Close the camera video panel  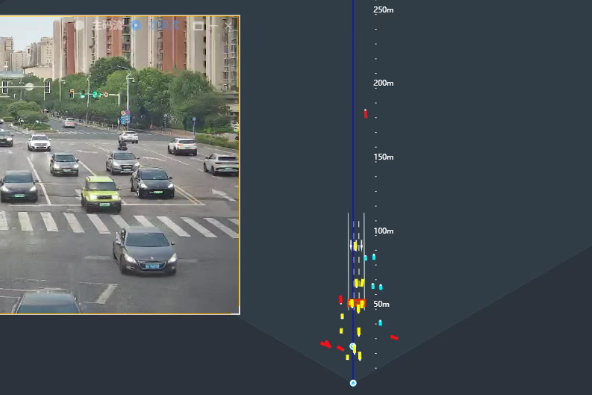[229, 26]
